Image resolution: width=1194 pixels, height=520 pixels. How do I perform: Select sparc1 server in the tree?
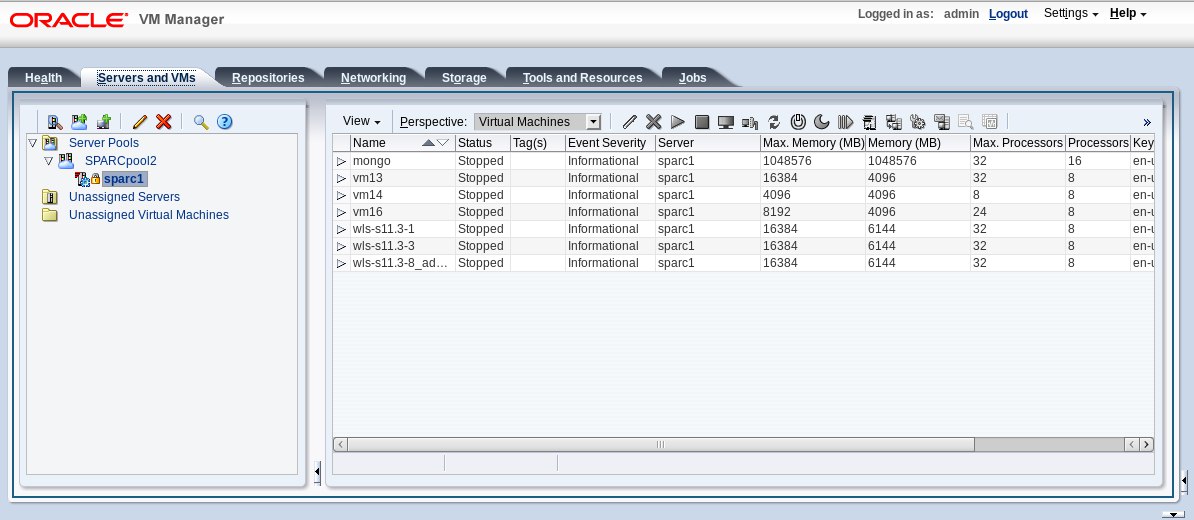(124, 179)
